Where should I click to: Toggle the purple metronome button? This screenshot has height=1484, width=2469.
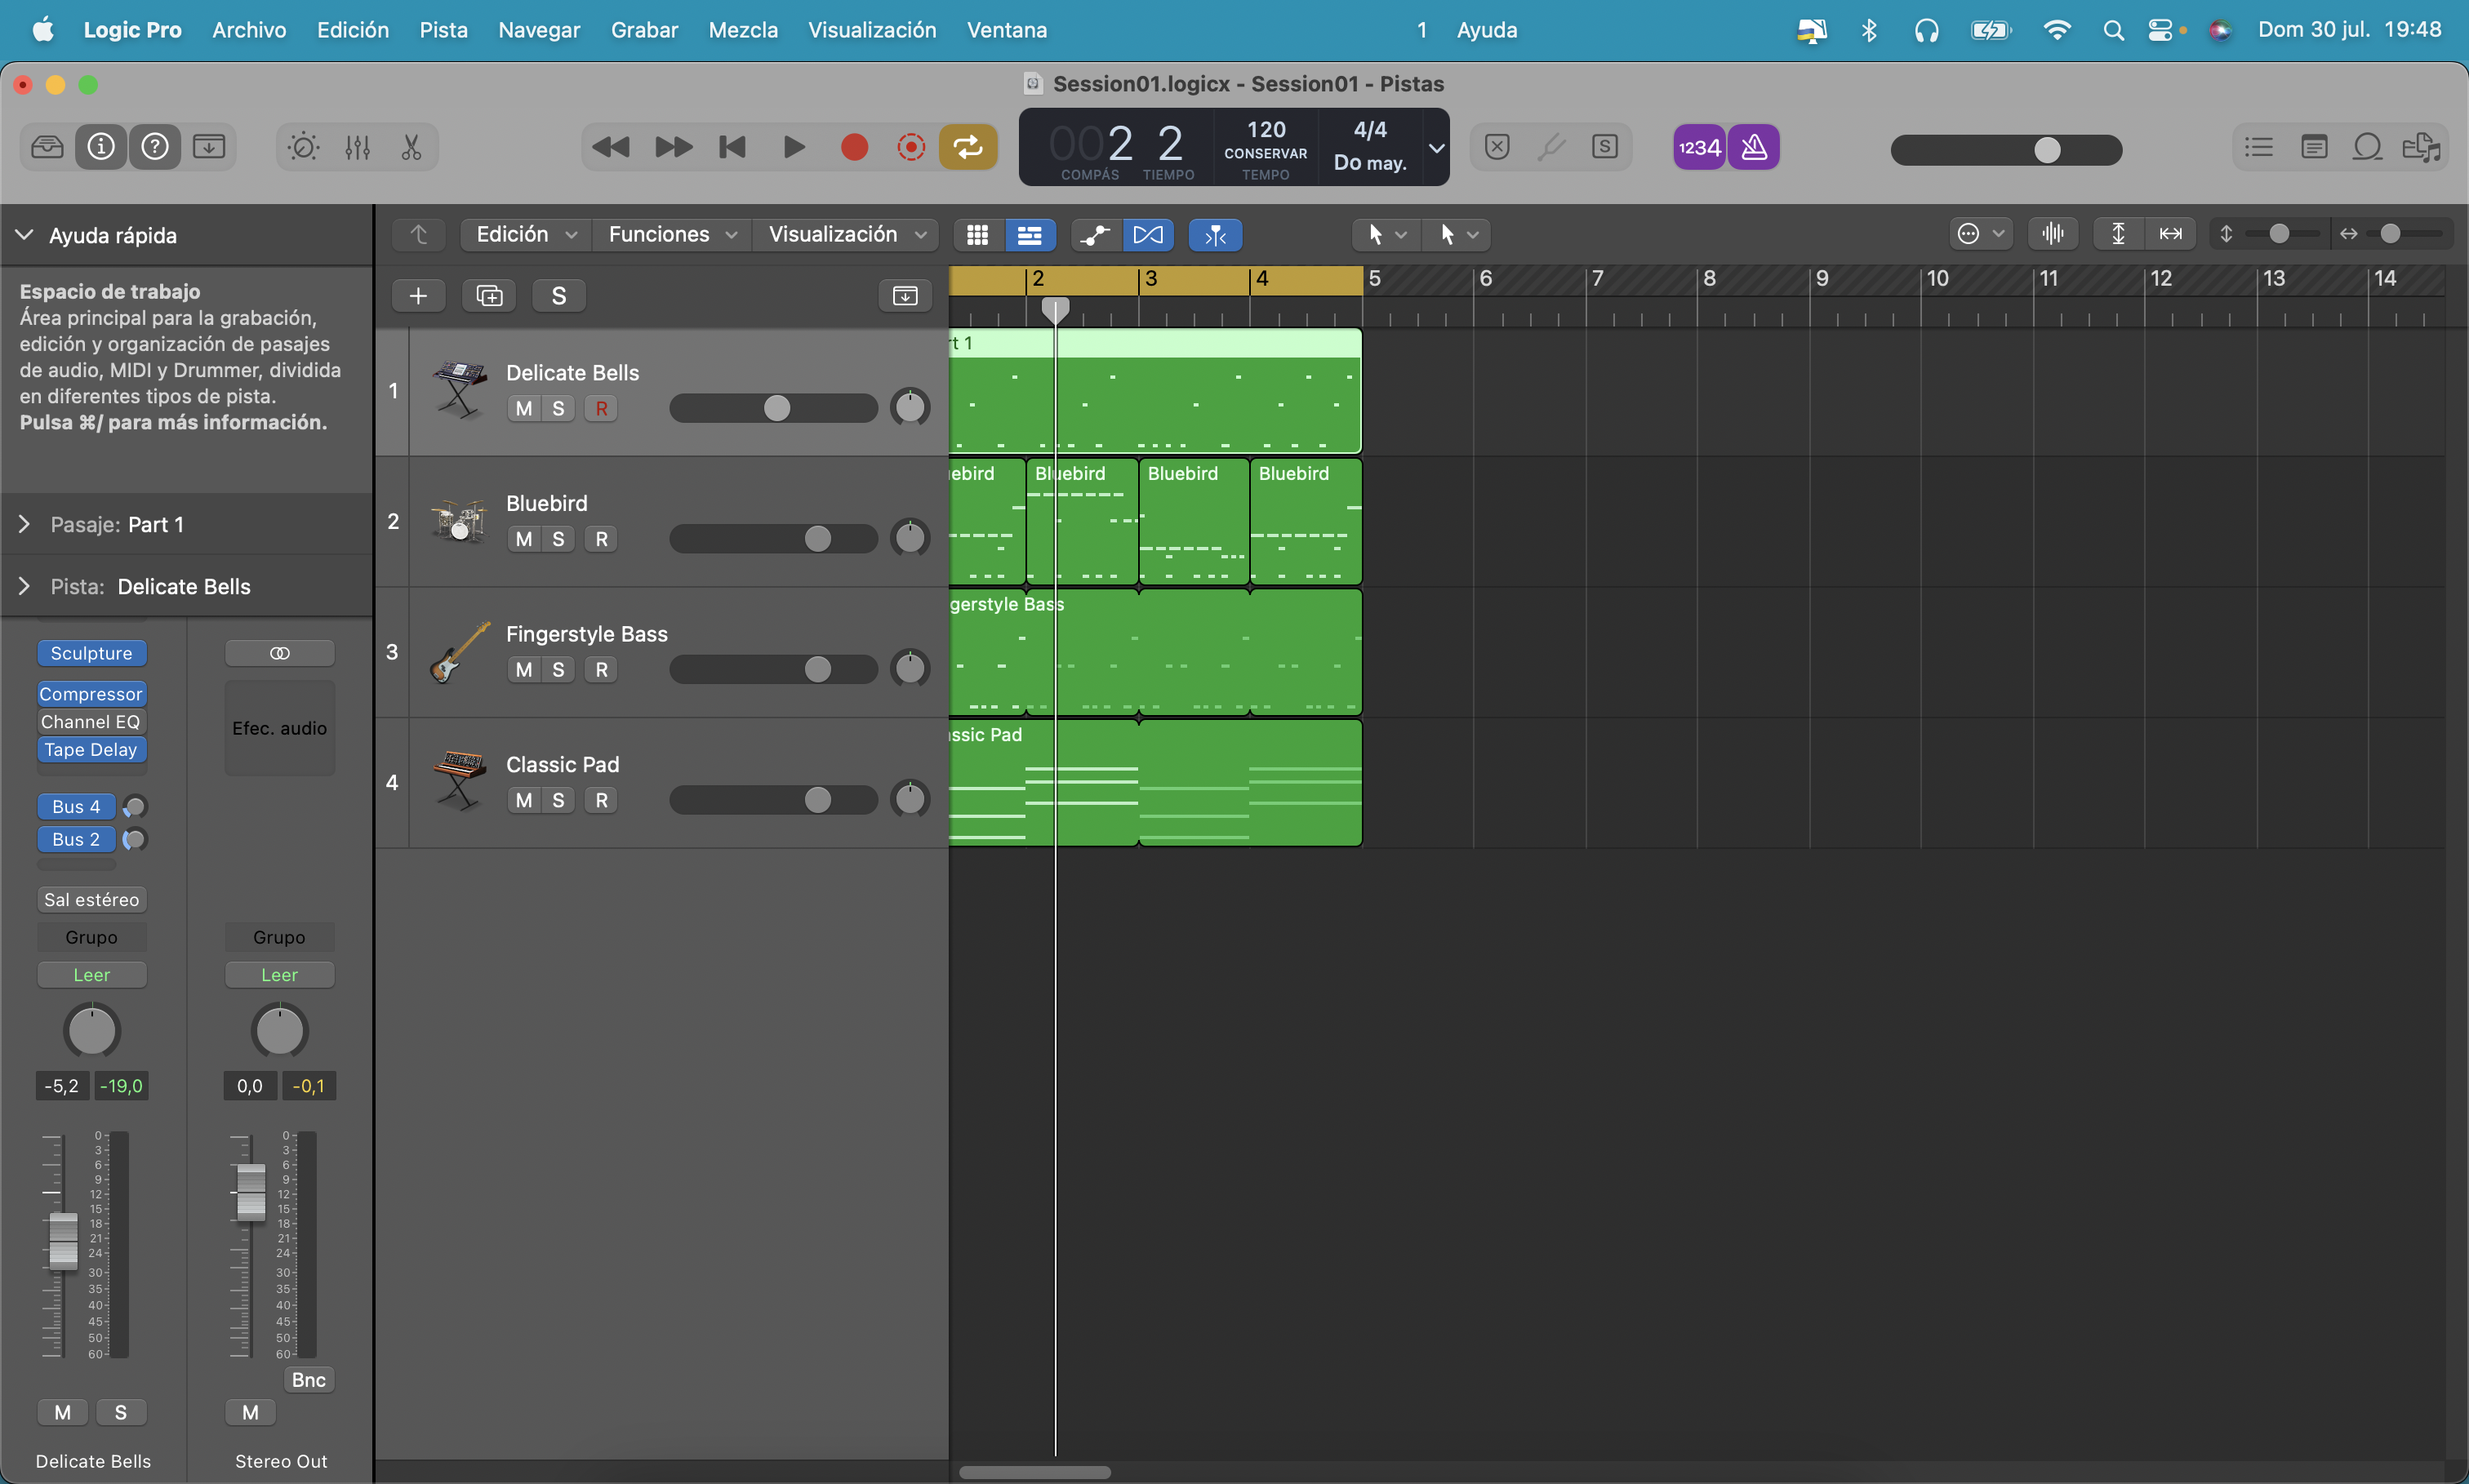[x=1754, y=147]
